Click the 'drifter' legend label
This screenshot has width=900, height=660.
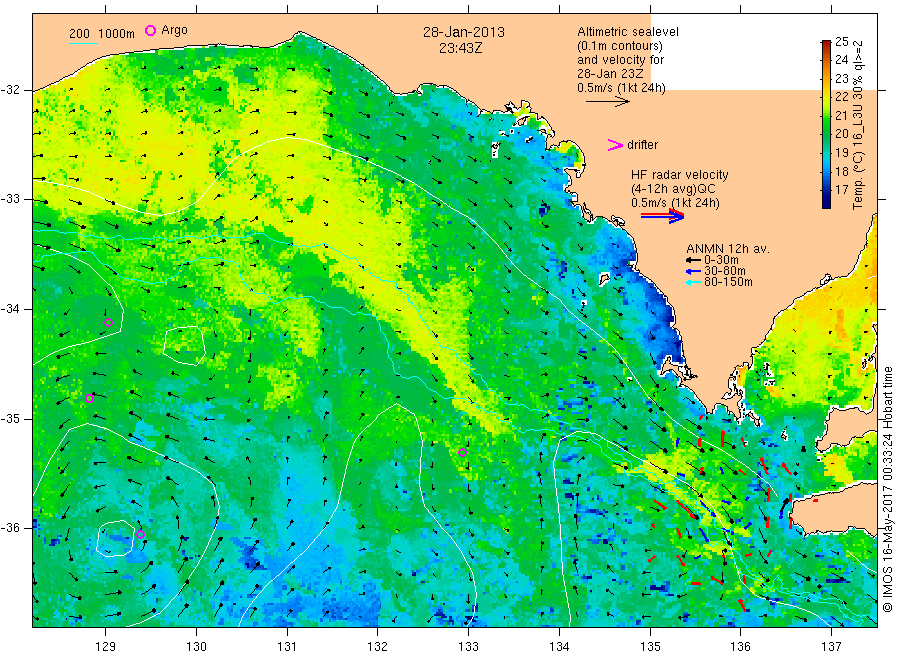pos(642,145)
